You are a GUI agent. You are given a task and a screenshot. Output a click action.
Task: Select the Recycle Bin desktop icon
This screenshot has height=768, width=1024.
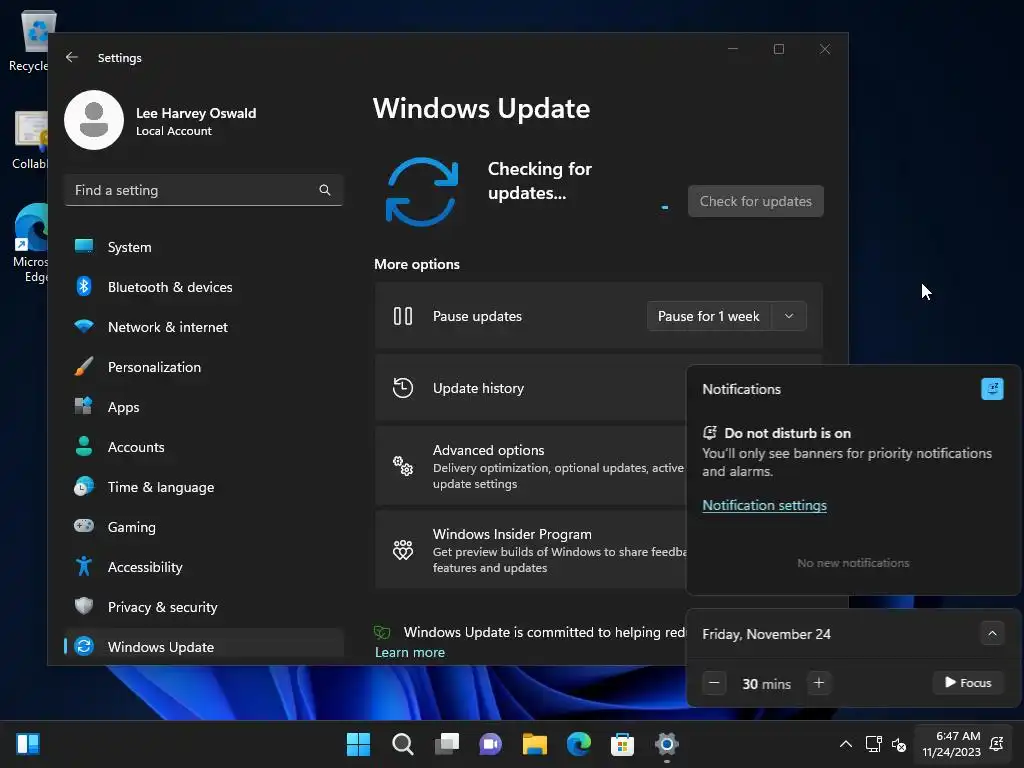point(29,40)
